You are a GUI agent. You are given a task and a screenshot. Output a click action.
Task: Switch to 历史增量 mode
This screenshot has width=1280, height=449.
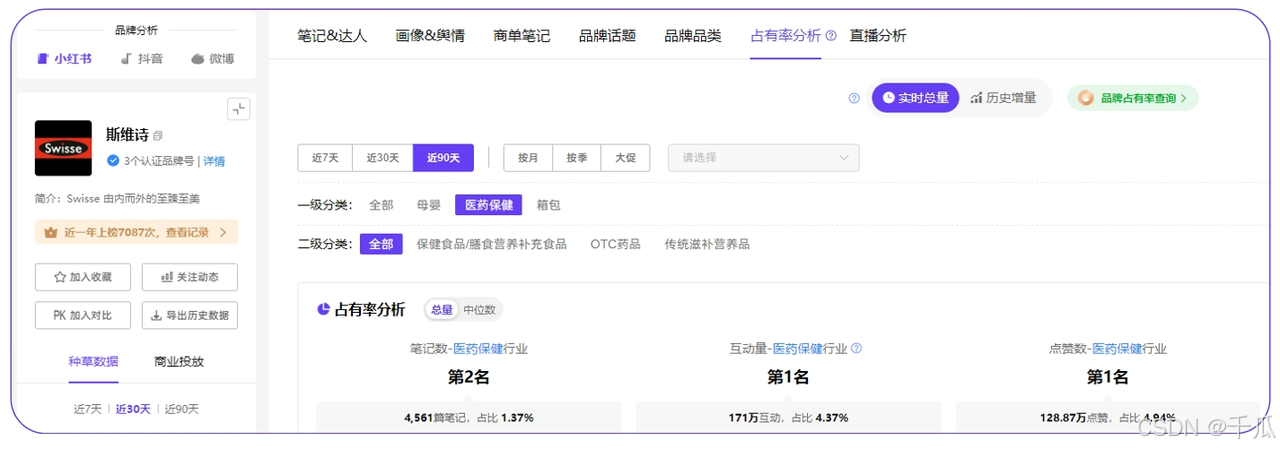[1003, 98]
